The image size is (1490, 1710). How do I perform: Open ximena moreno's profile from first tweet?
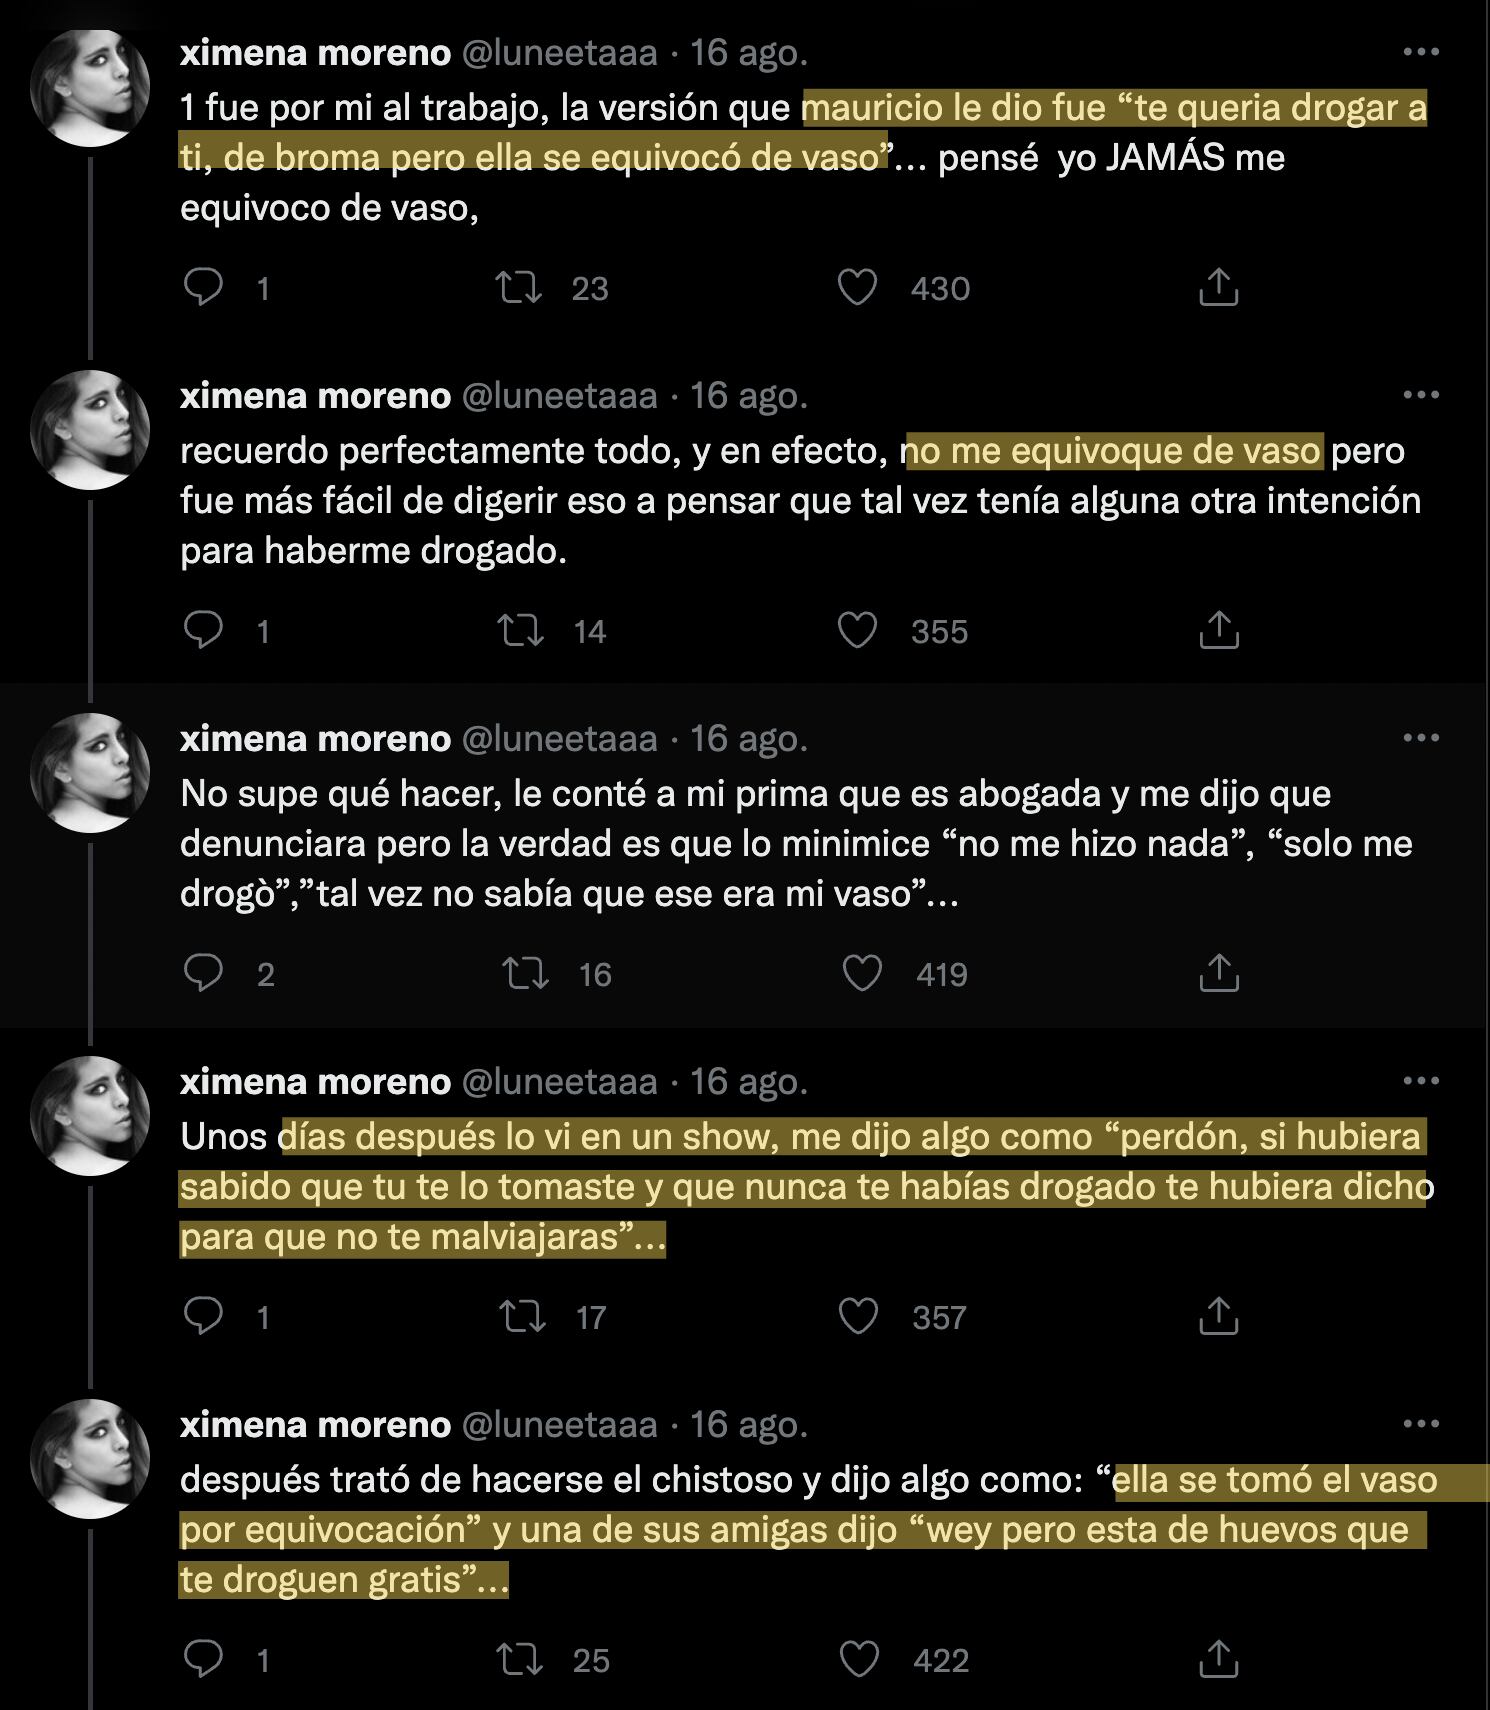(315, 53)
